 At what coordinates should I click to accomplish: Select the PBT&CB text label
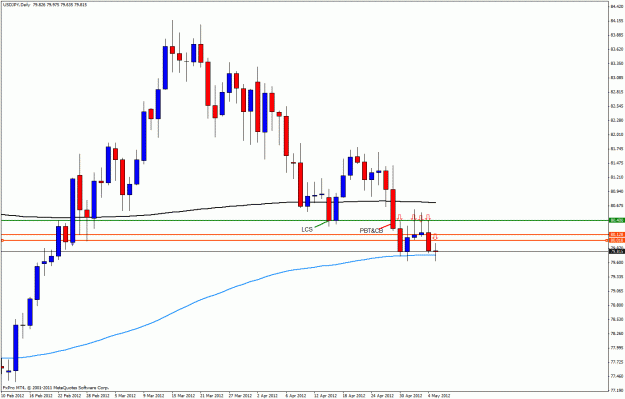click(x=371, y=230)
